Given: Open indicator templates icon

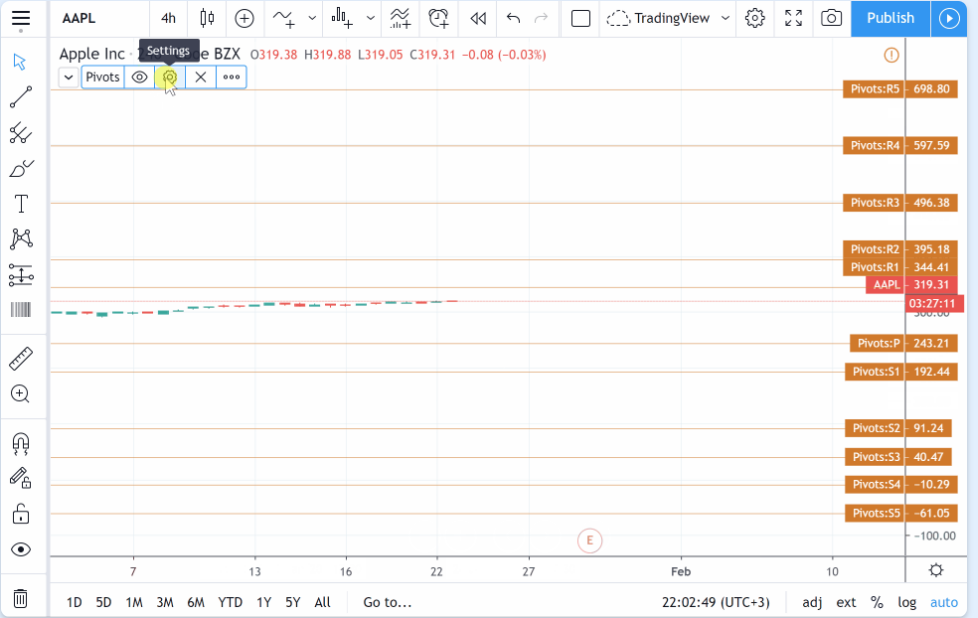Looking at the screenshot, I should (400, 18).
